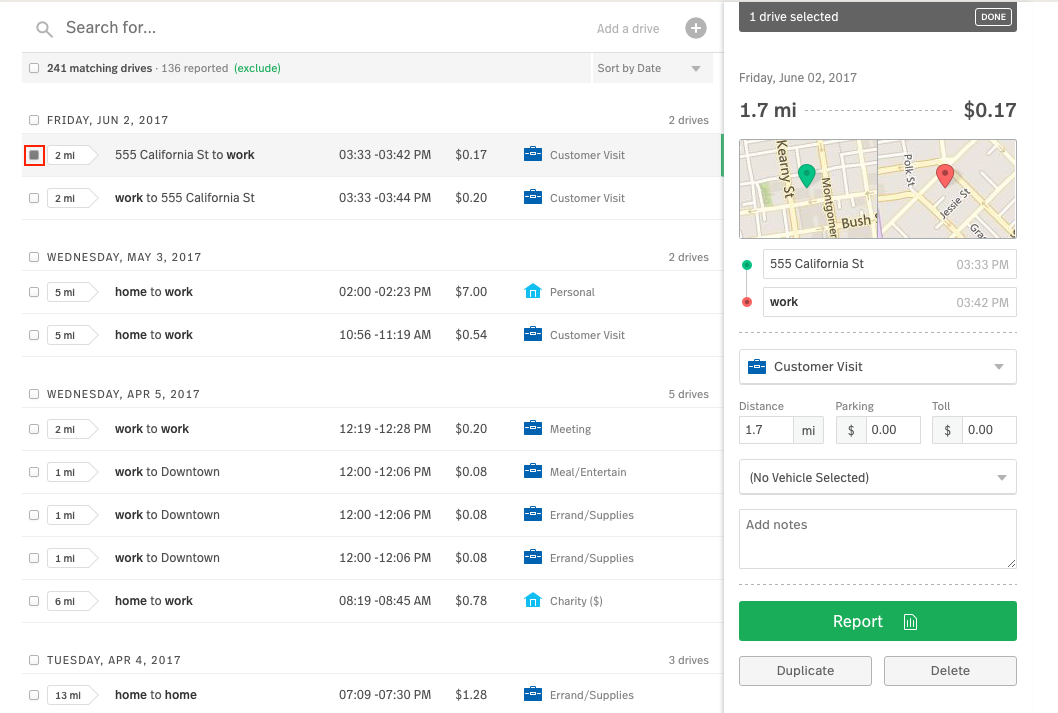The width and height of the screenshot is (1058, 713).
Task: Click the home to home route text
Action: pyautogui.click(x=156, y=694)
